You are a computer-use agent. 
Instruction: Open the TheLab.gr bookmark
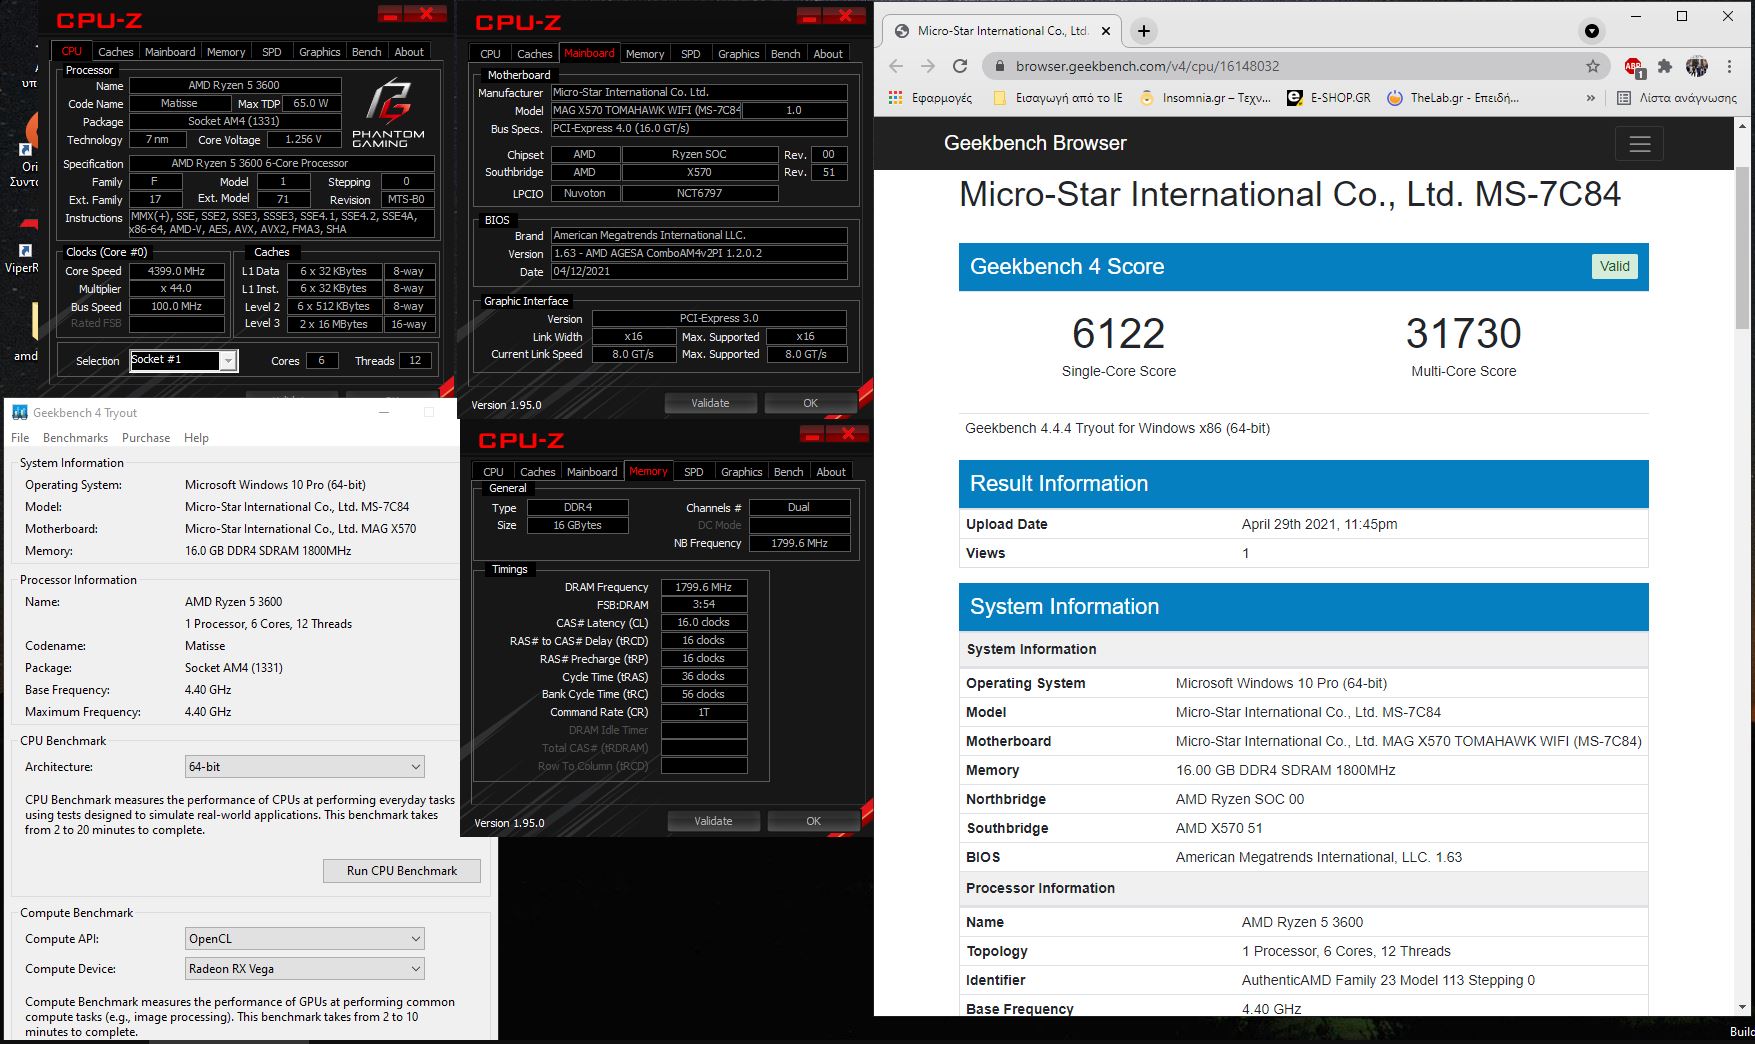pyautogui.click(x=1452, y=98)
